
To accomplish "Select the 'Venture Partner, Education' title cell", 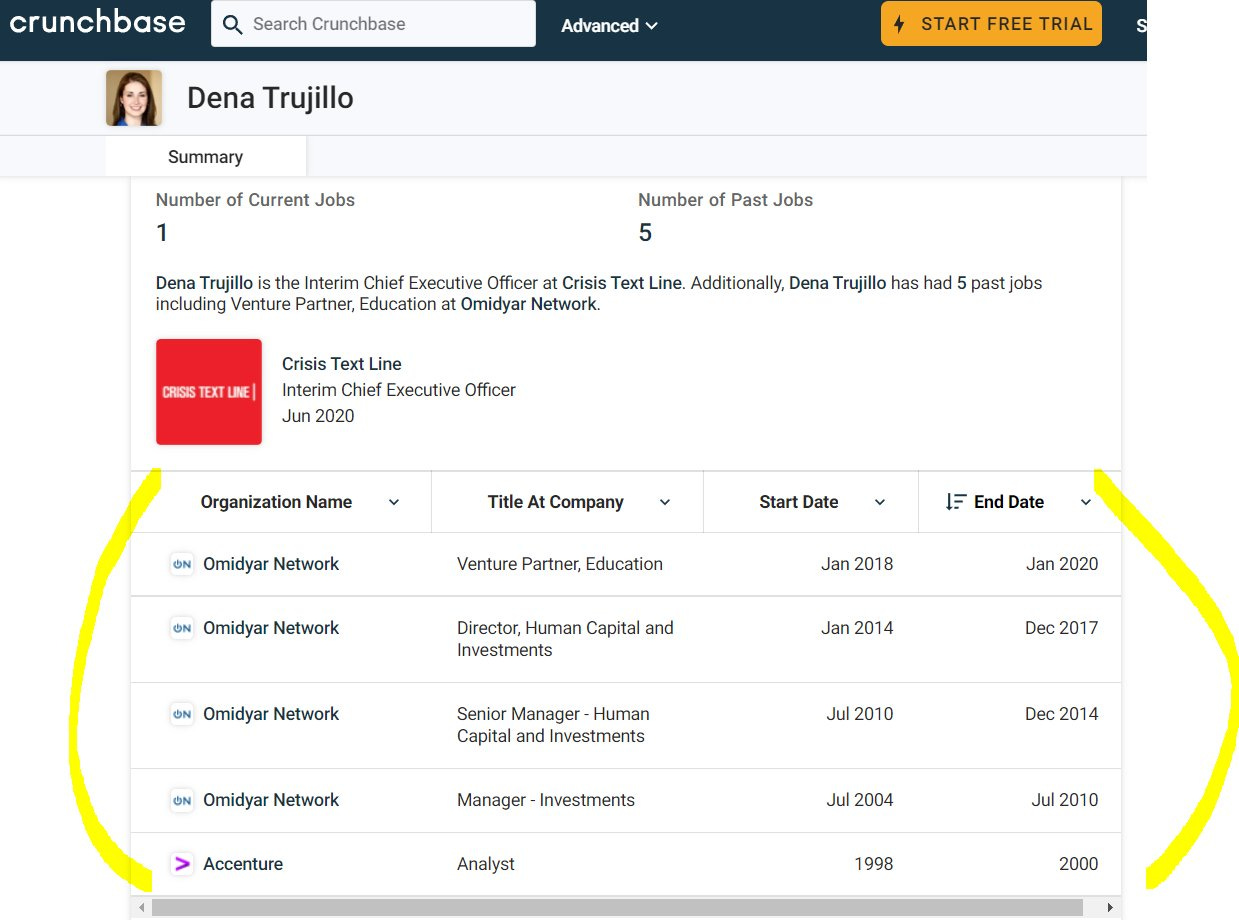I will click(560, 564).
